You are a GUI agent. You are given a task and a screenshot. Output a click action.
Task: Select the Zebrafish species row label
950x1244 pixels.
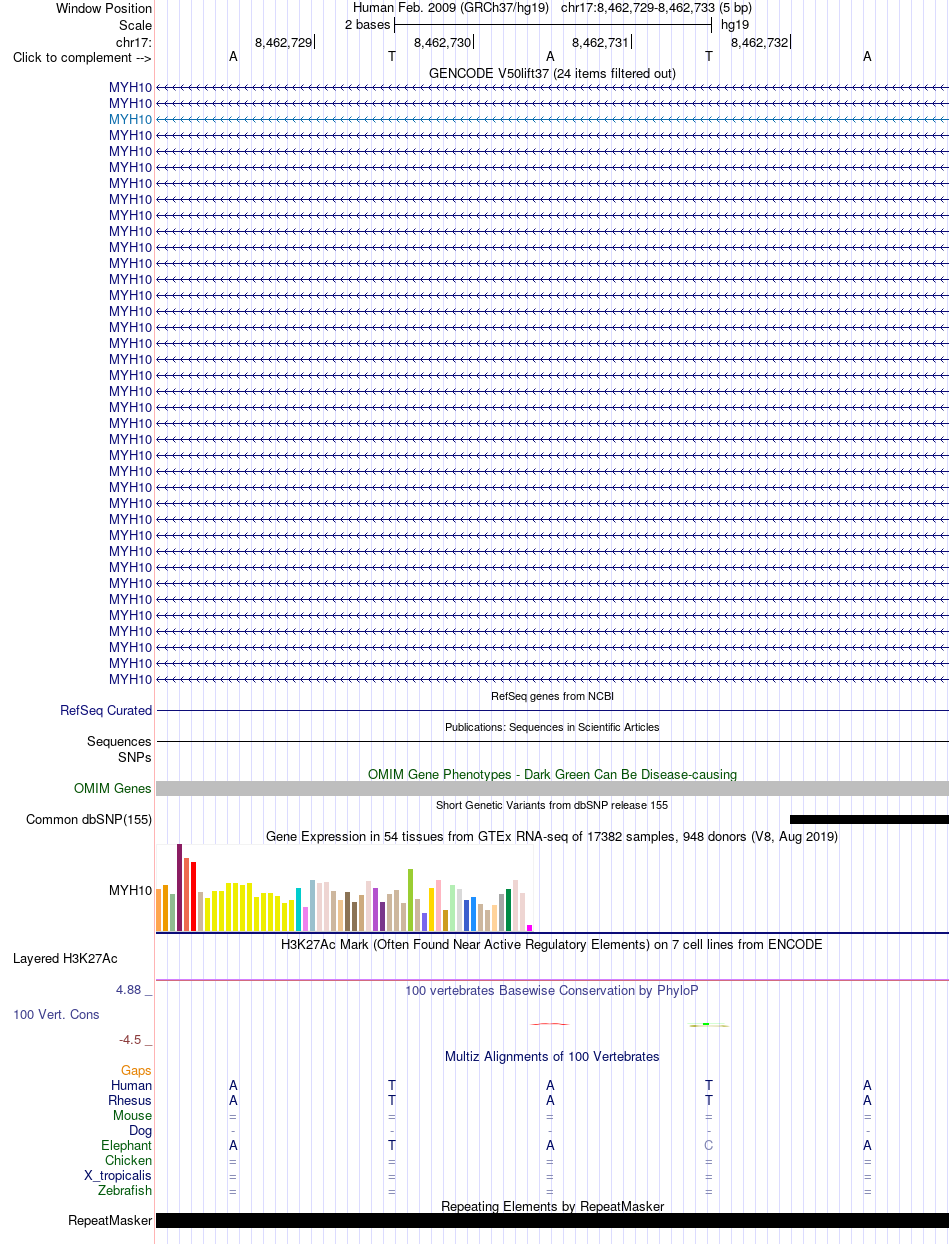(x=125, y=1191)
